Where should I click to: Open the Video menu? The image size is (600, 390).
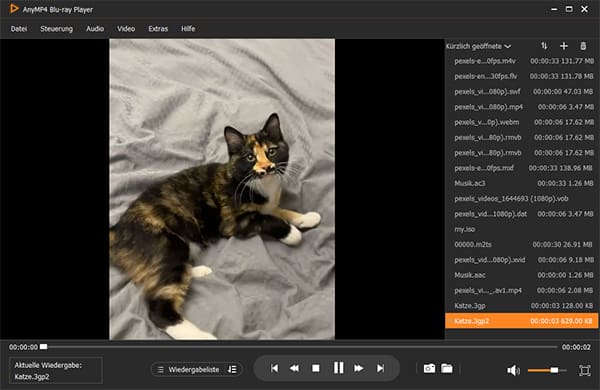[x=126, y=29]
